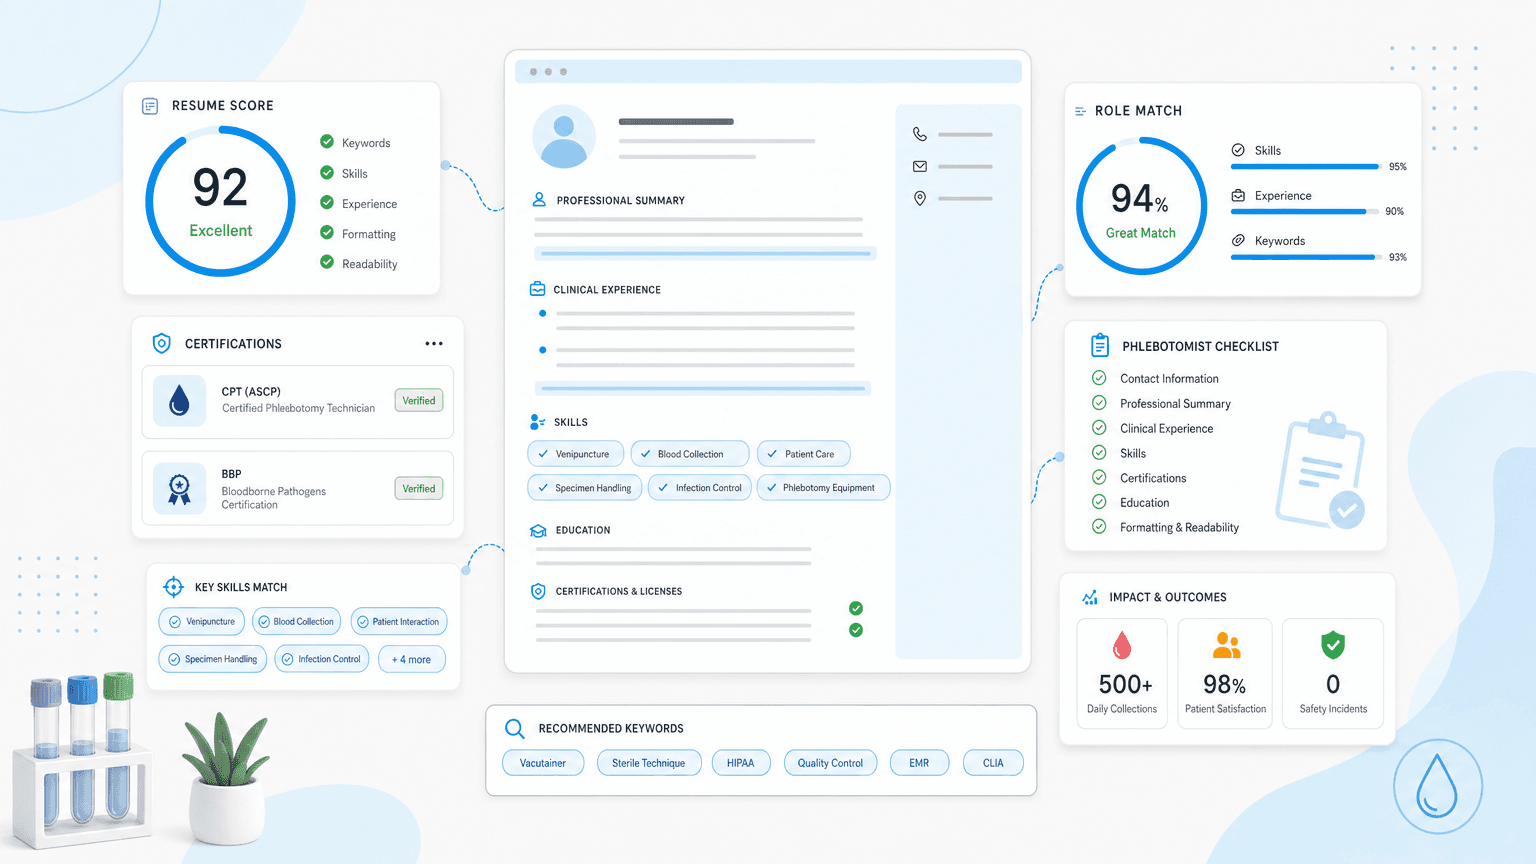Click the Professional Summary person icon
This screenshot has width=1536, height=864.
coord(539,200)
